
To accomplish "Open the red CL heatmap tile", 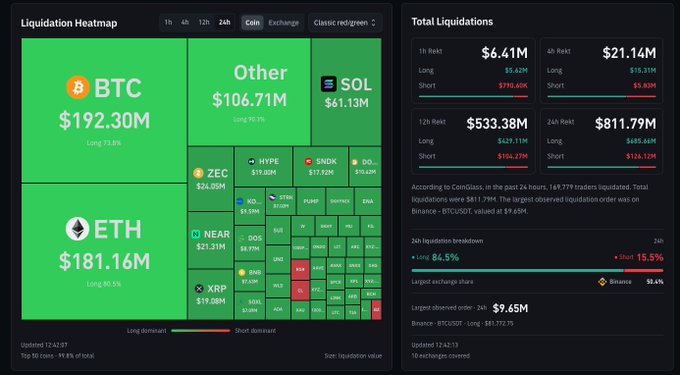I will click(300, 290).
